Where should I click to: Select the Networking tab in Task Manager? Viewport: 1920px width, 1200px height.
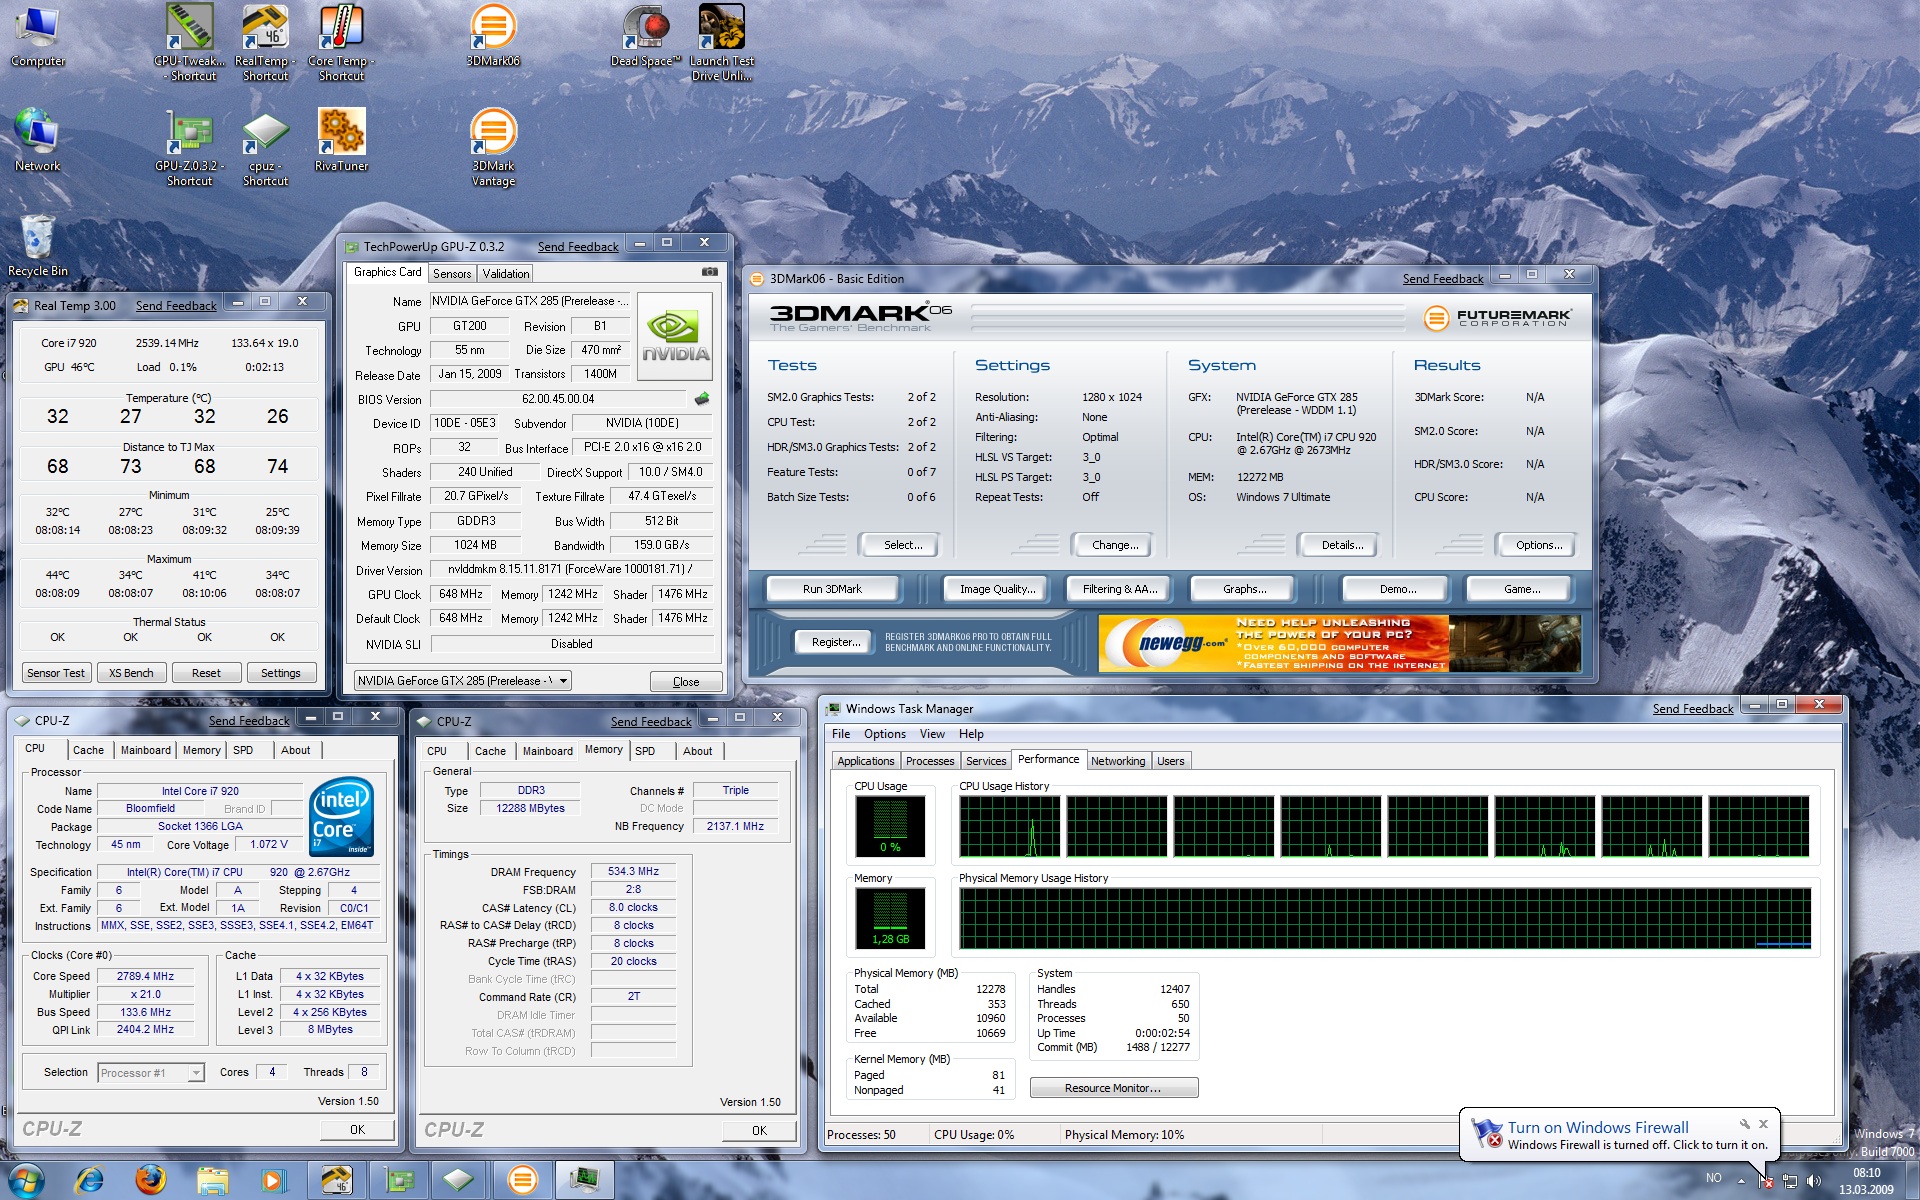[x=1118, y=761]
